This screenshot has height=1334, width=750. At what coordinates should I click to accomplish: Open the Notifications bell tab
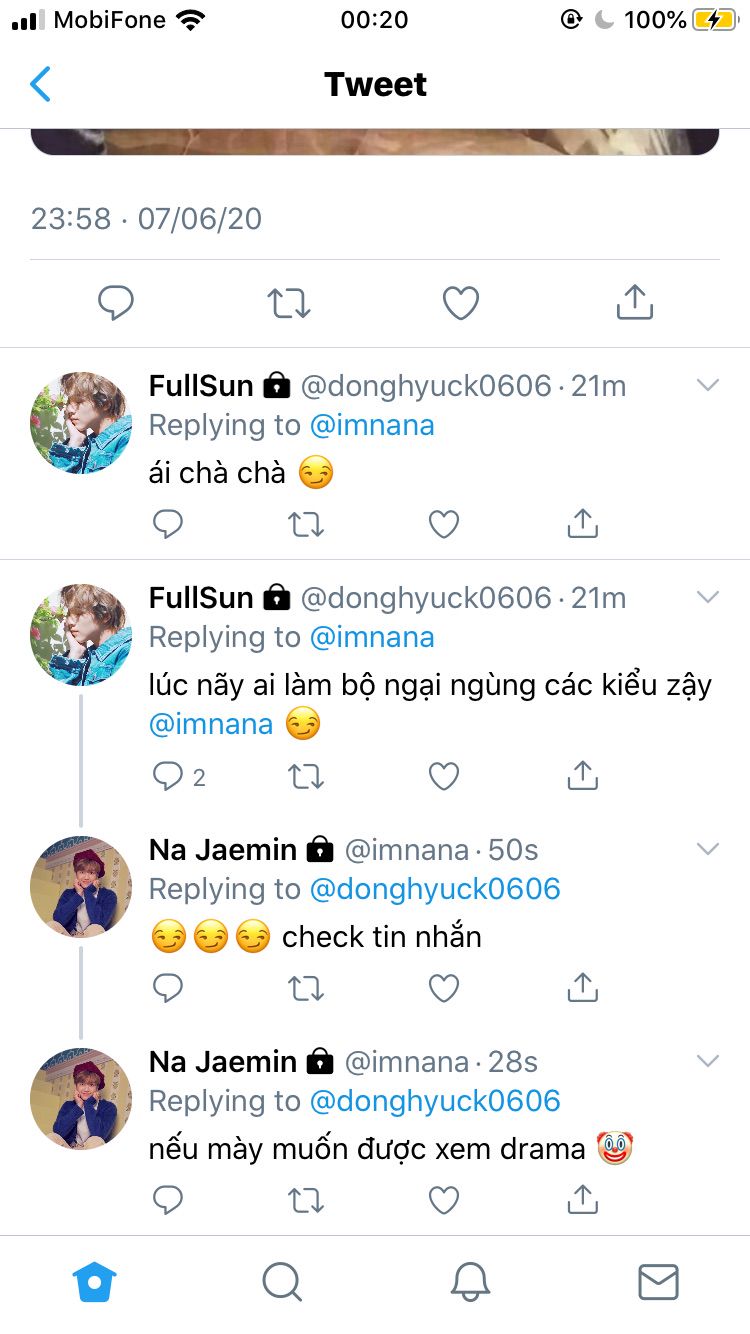(470, 1281)
